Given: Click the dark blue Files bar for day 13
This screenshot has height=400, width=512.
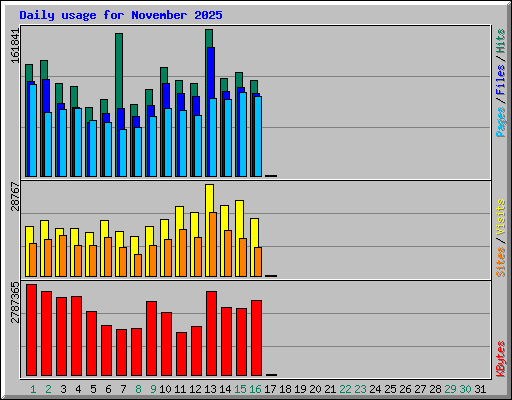Looking at the screenshot, I should (211, 73).
